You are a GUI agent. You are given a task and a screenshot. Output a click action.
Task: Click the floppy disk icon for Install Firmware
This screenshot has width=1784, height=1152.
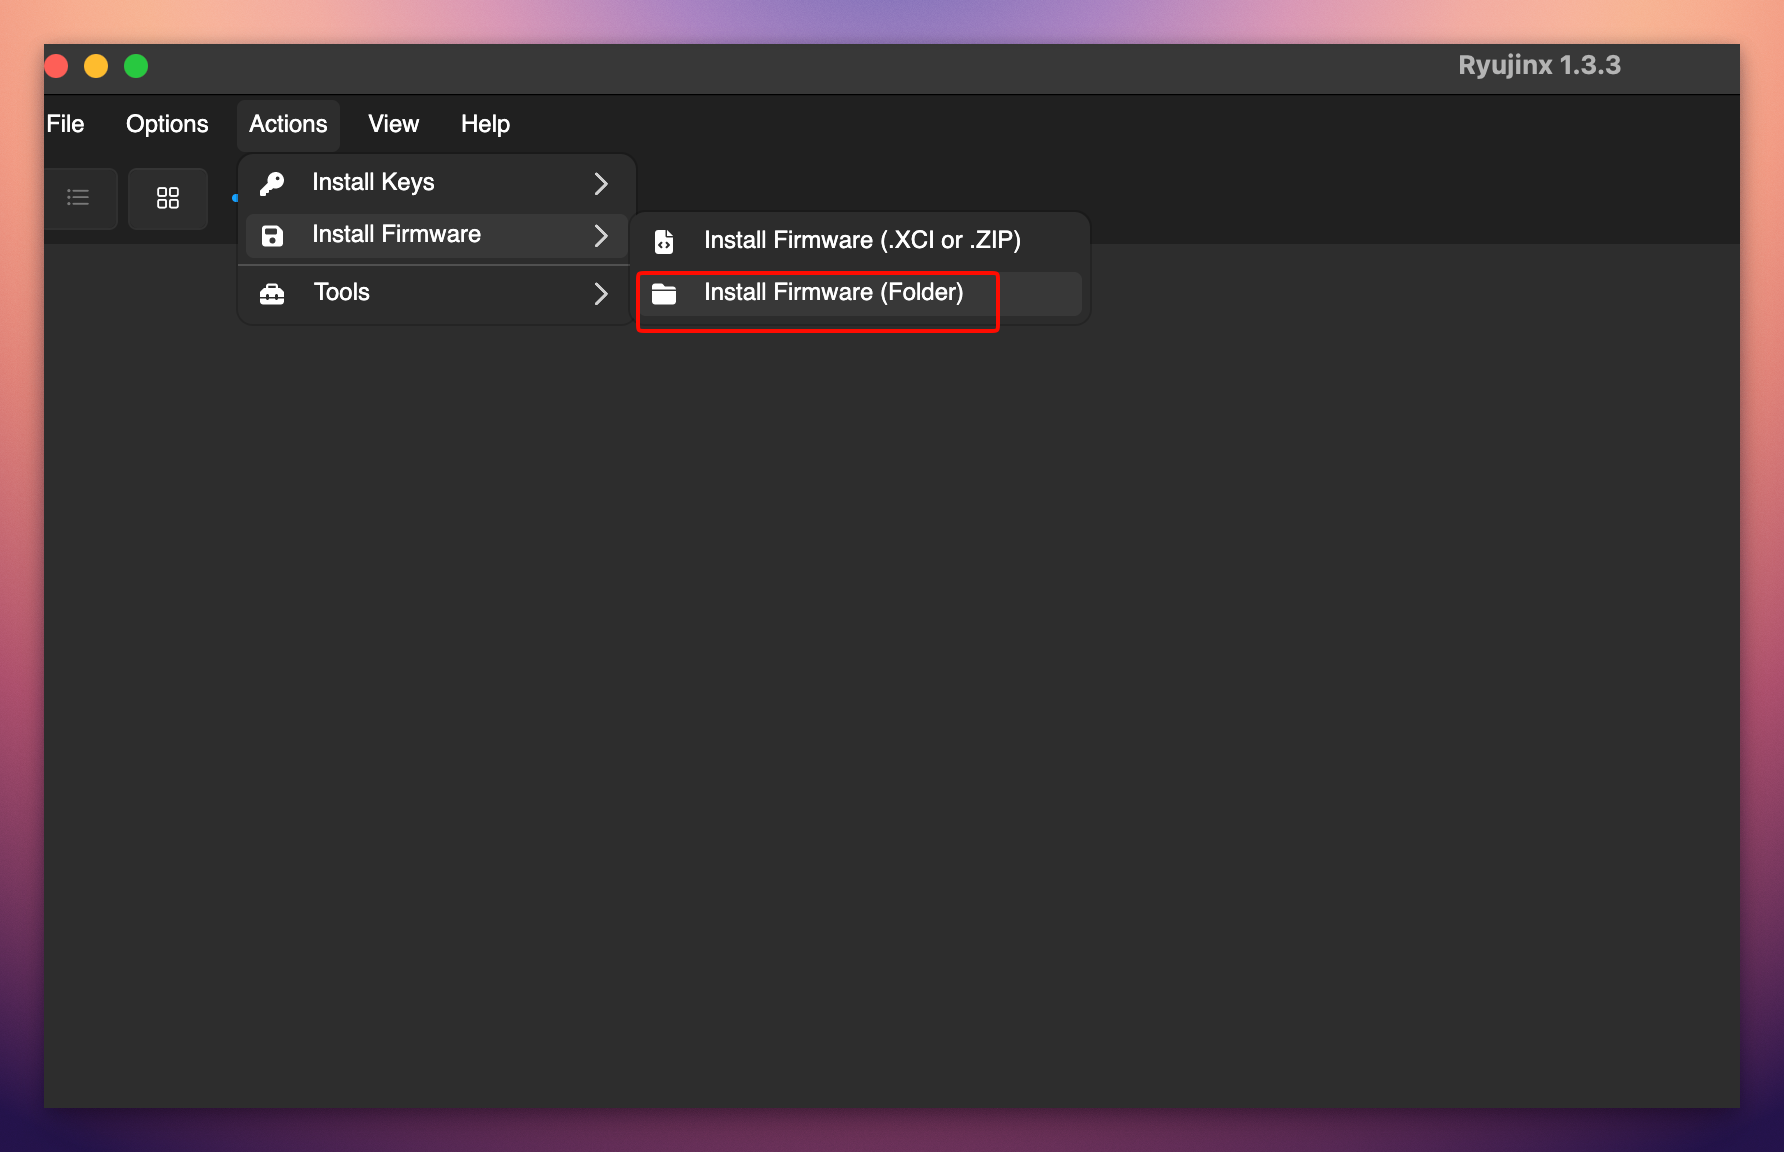(x=272, y=235)
